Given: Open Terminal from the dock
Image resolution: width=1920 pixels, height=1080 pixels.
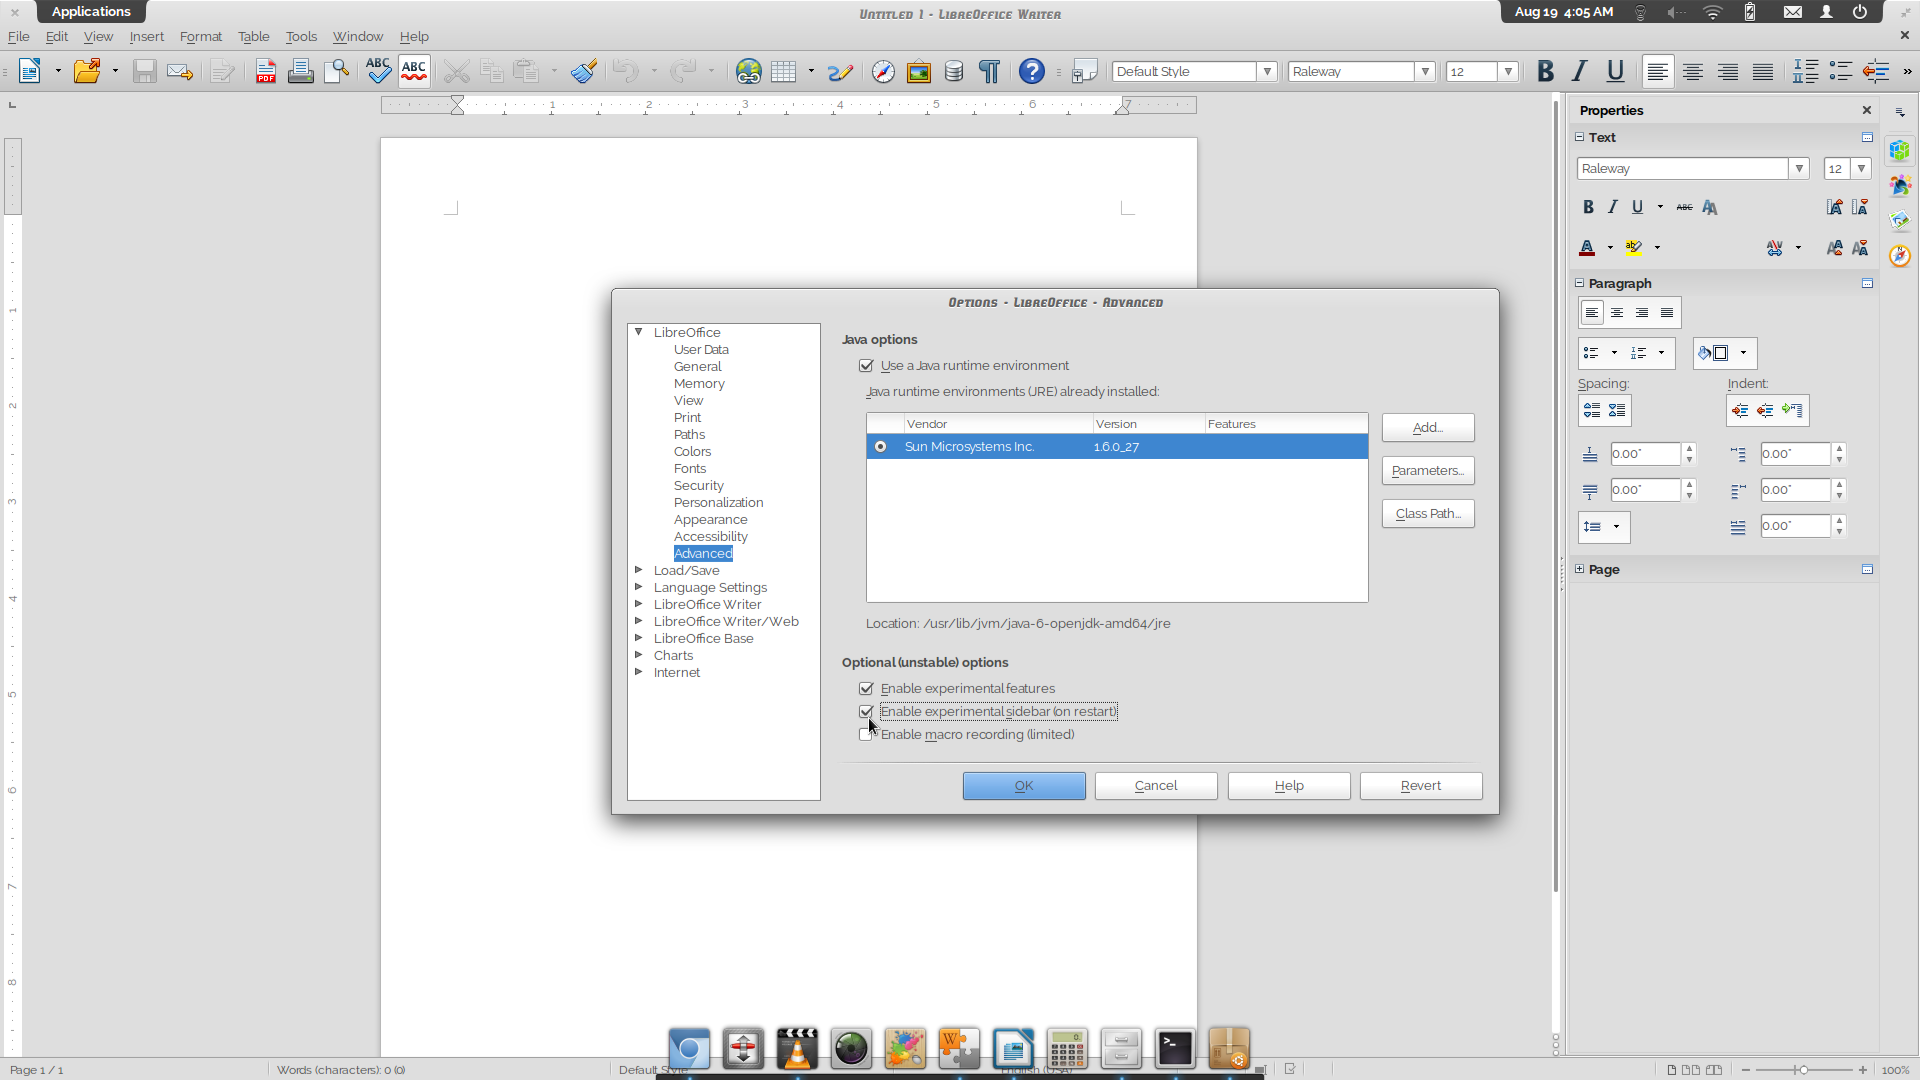Looking at the screenshot, I should pyautogui.click(x=1175, y=1048).
